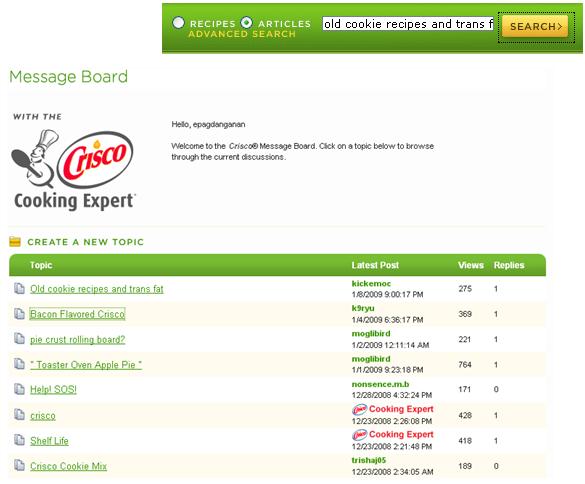Click document icon beside pie crust rolling board
Screen dimensions: 585x484
click(19, 338)
